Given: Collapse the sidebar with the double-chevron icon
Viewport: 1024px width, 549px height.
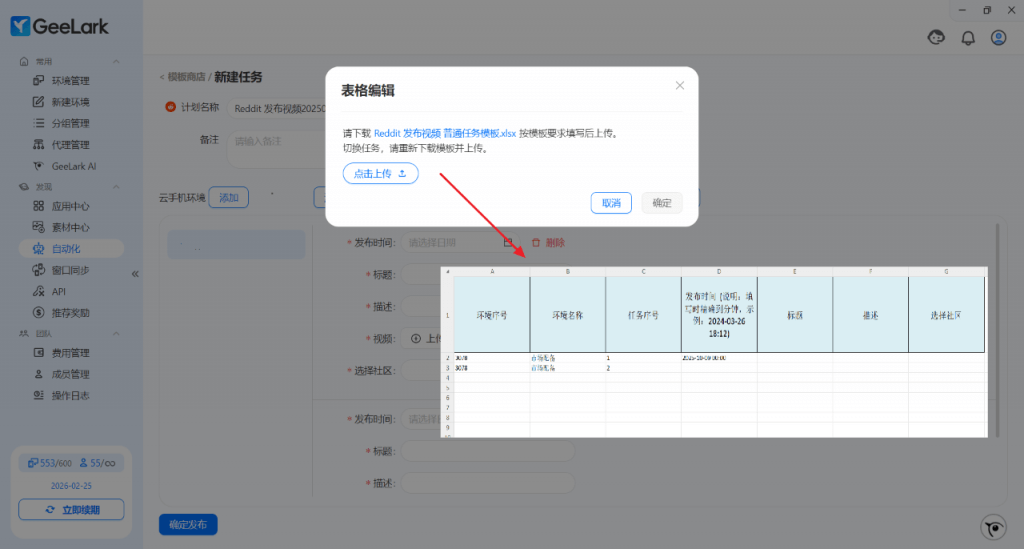Looking at the screenshot, I should (x=135, y=273).
